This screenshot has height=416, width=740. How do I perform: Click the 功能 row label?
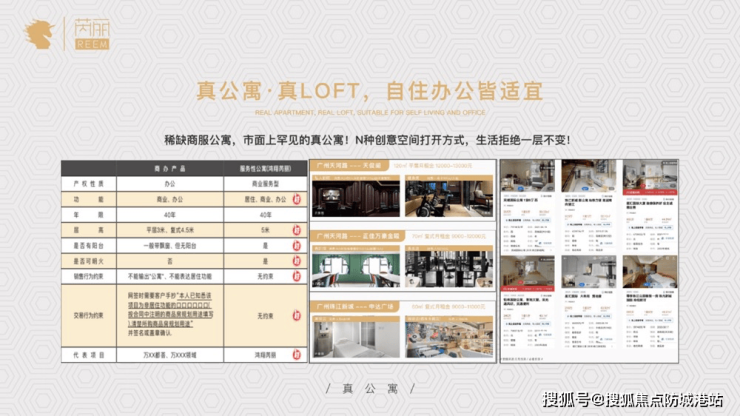(x=89, y=199)
